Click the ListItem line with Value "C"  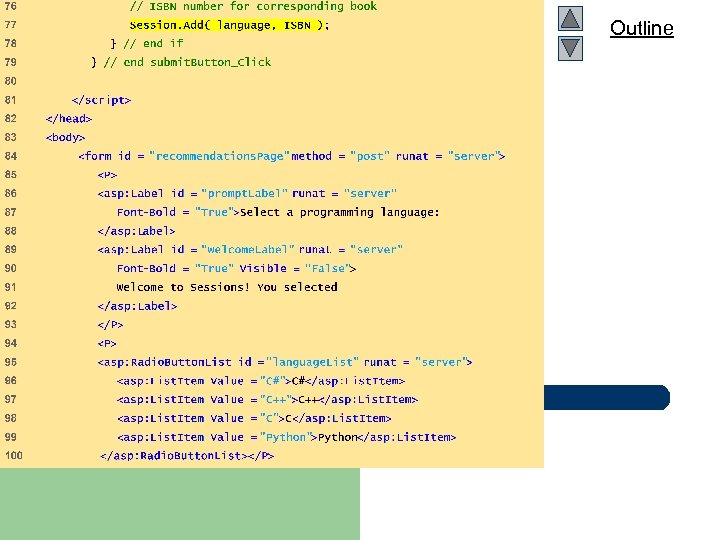[x=254, y=418]
